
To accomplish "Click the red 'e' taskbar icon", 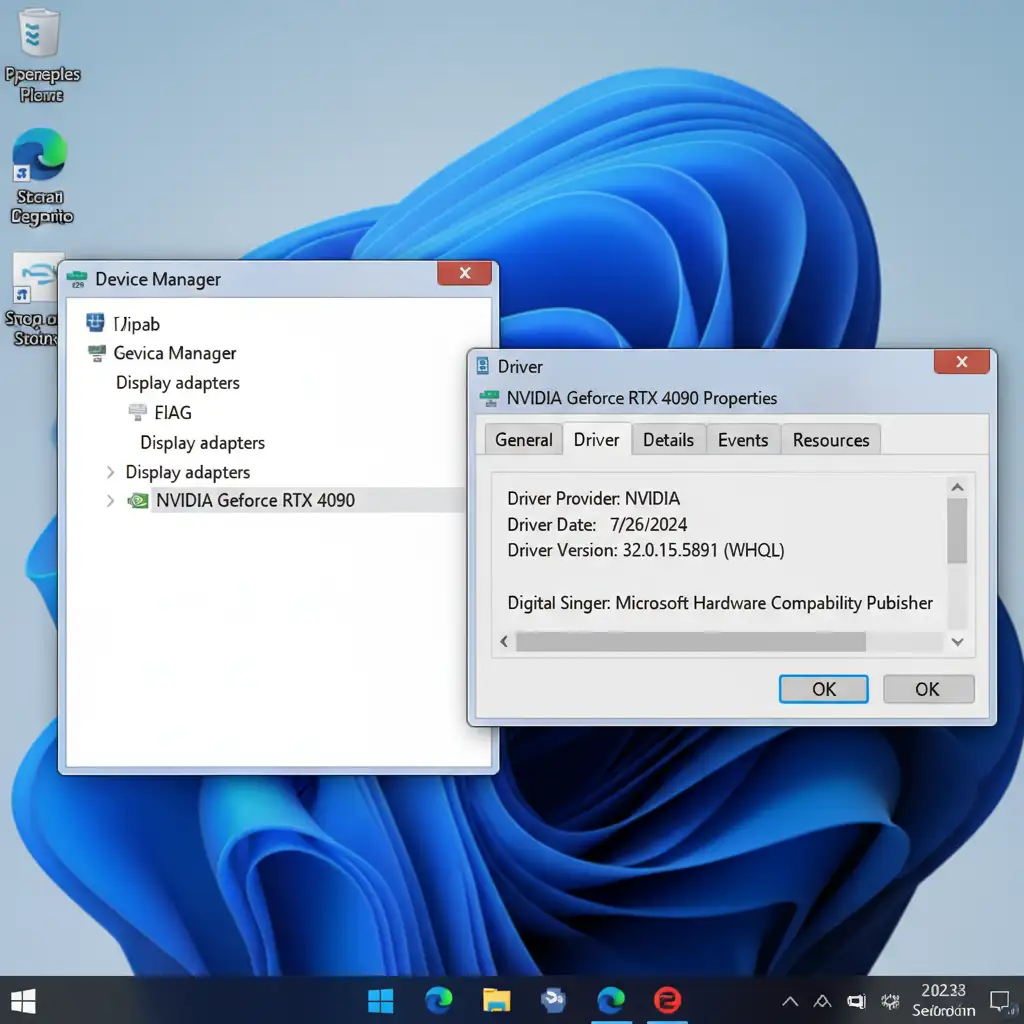I will pos(667,999).
